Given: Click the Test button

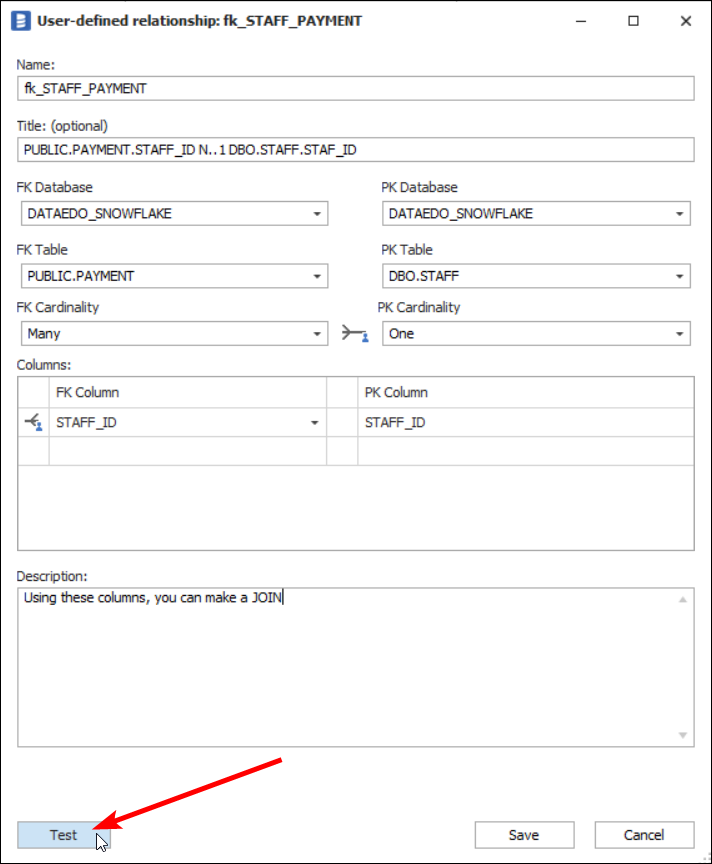Looking at the screenshot, I should point(64,835).
